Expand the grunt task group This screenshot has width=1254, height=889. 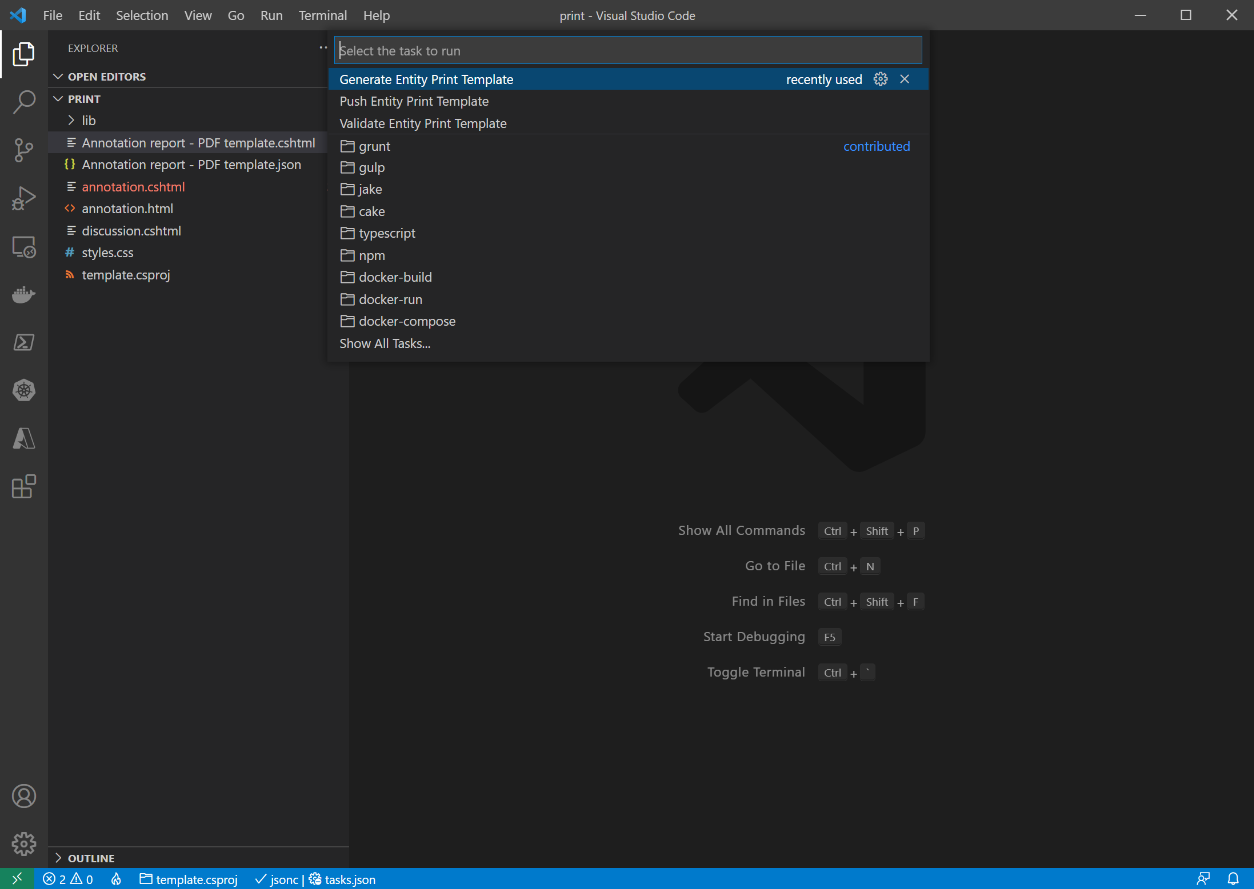629,146
